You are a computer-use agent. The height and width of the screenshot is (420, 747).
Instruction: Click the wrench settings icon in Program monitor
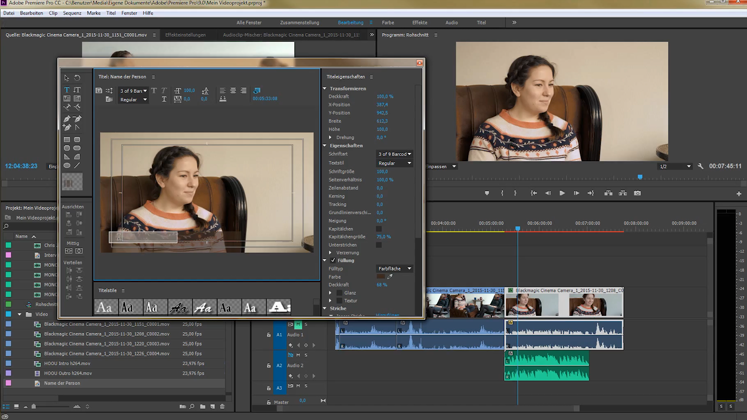coord(700,166)
